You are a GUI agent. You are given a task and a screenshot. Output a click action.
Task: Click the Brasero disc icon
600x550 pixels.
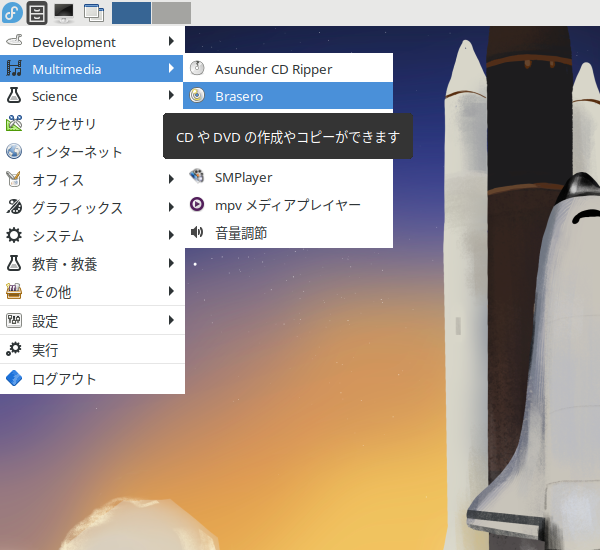(197, 95)
